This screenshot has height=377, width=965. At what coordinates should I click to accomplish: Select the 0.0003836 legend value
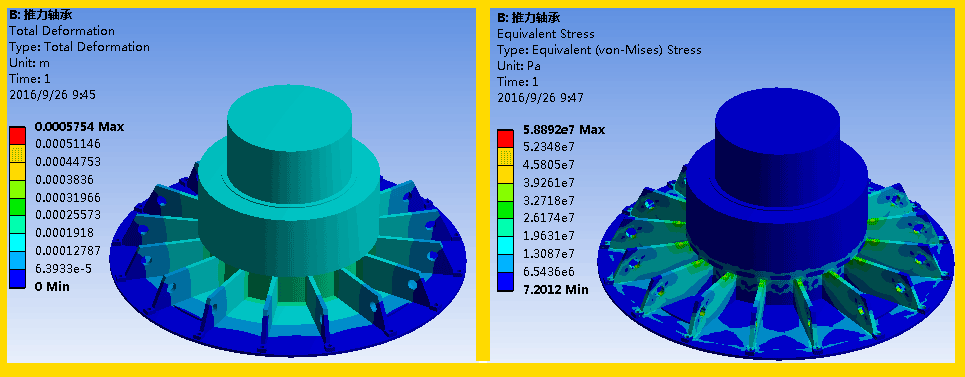point(65,180)
